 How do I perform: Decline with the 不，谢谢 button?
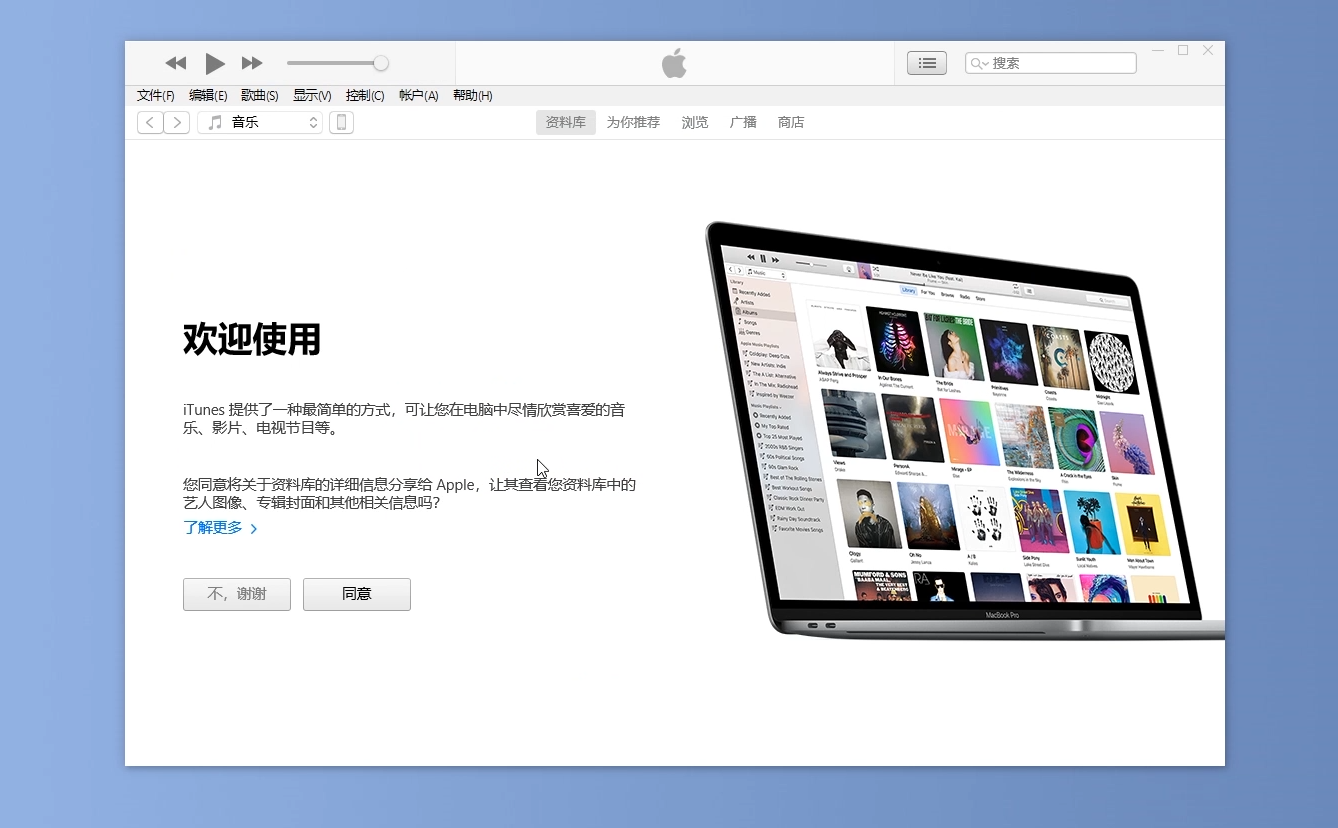pos(237,594)
